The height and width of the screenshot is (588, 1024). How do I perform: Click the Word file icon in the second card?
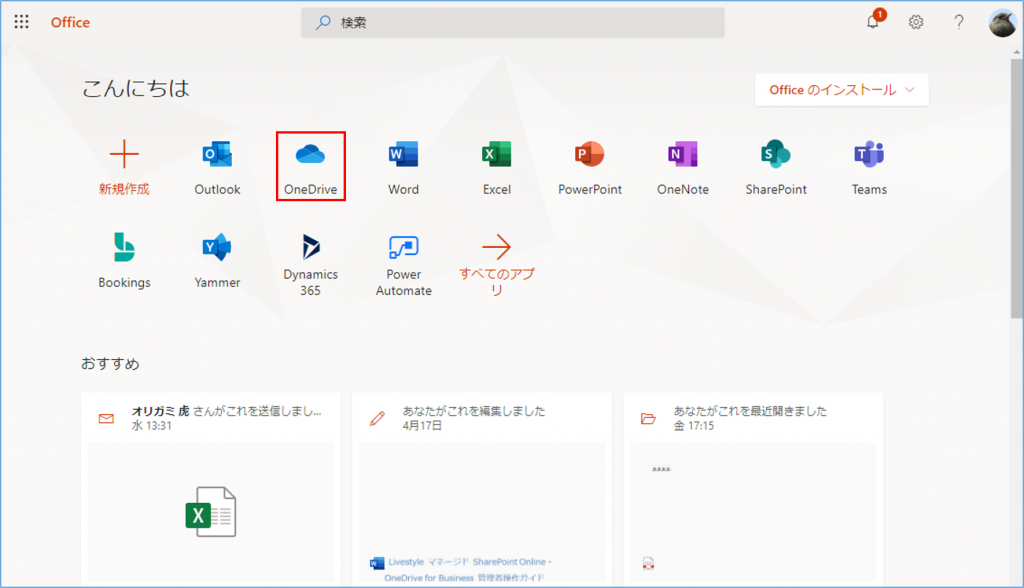(x=377, y=563)
